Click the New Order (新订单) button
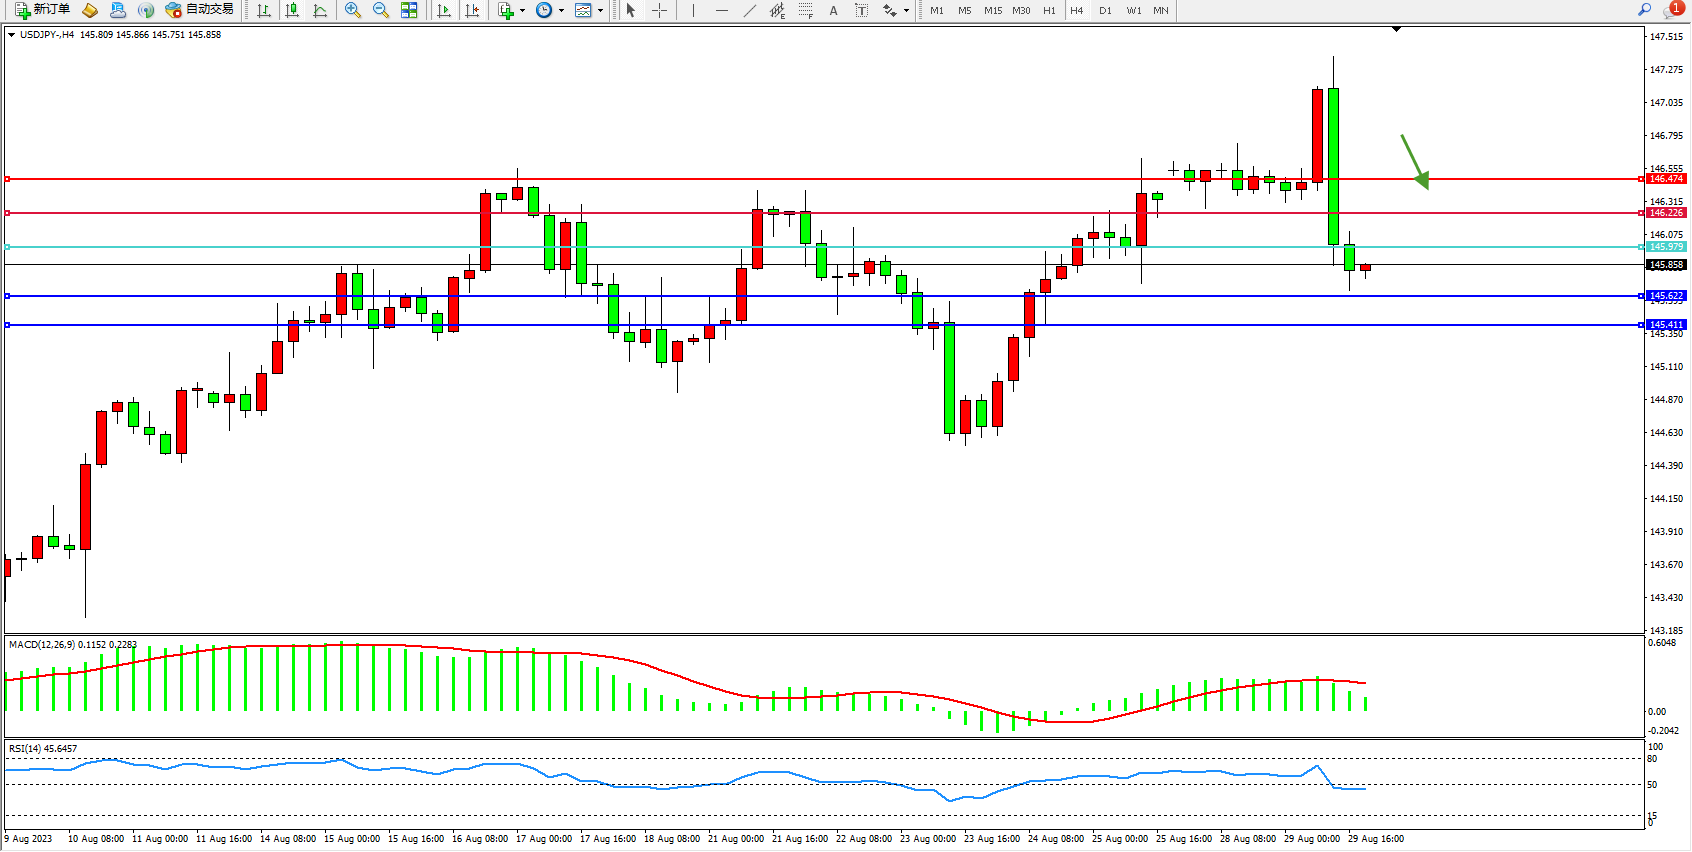Screen dimensions: 1692x852 [x=42, y=10]
